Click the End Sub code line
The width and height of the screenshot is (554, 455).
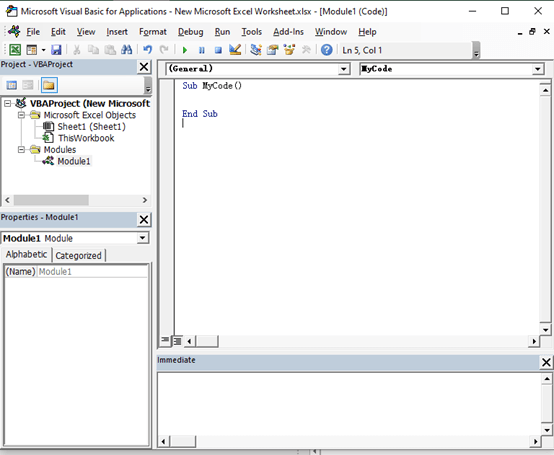pos(200,114)
